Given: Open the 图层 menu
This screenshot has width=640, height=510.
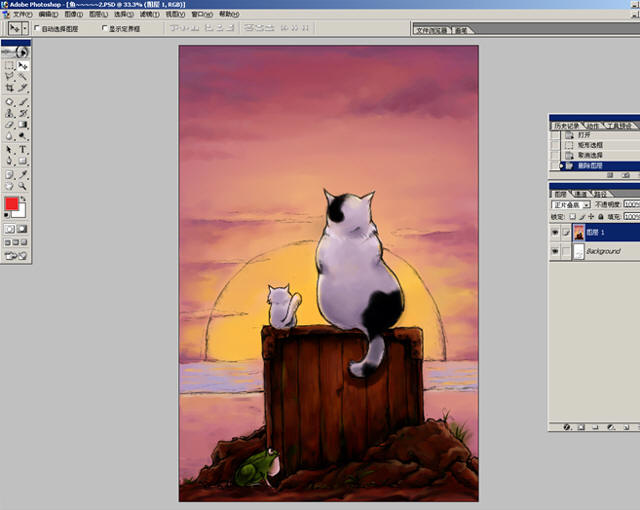Looking at the screenshot, I should click(x=98, y=14).
